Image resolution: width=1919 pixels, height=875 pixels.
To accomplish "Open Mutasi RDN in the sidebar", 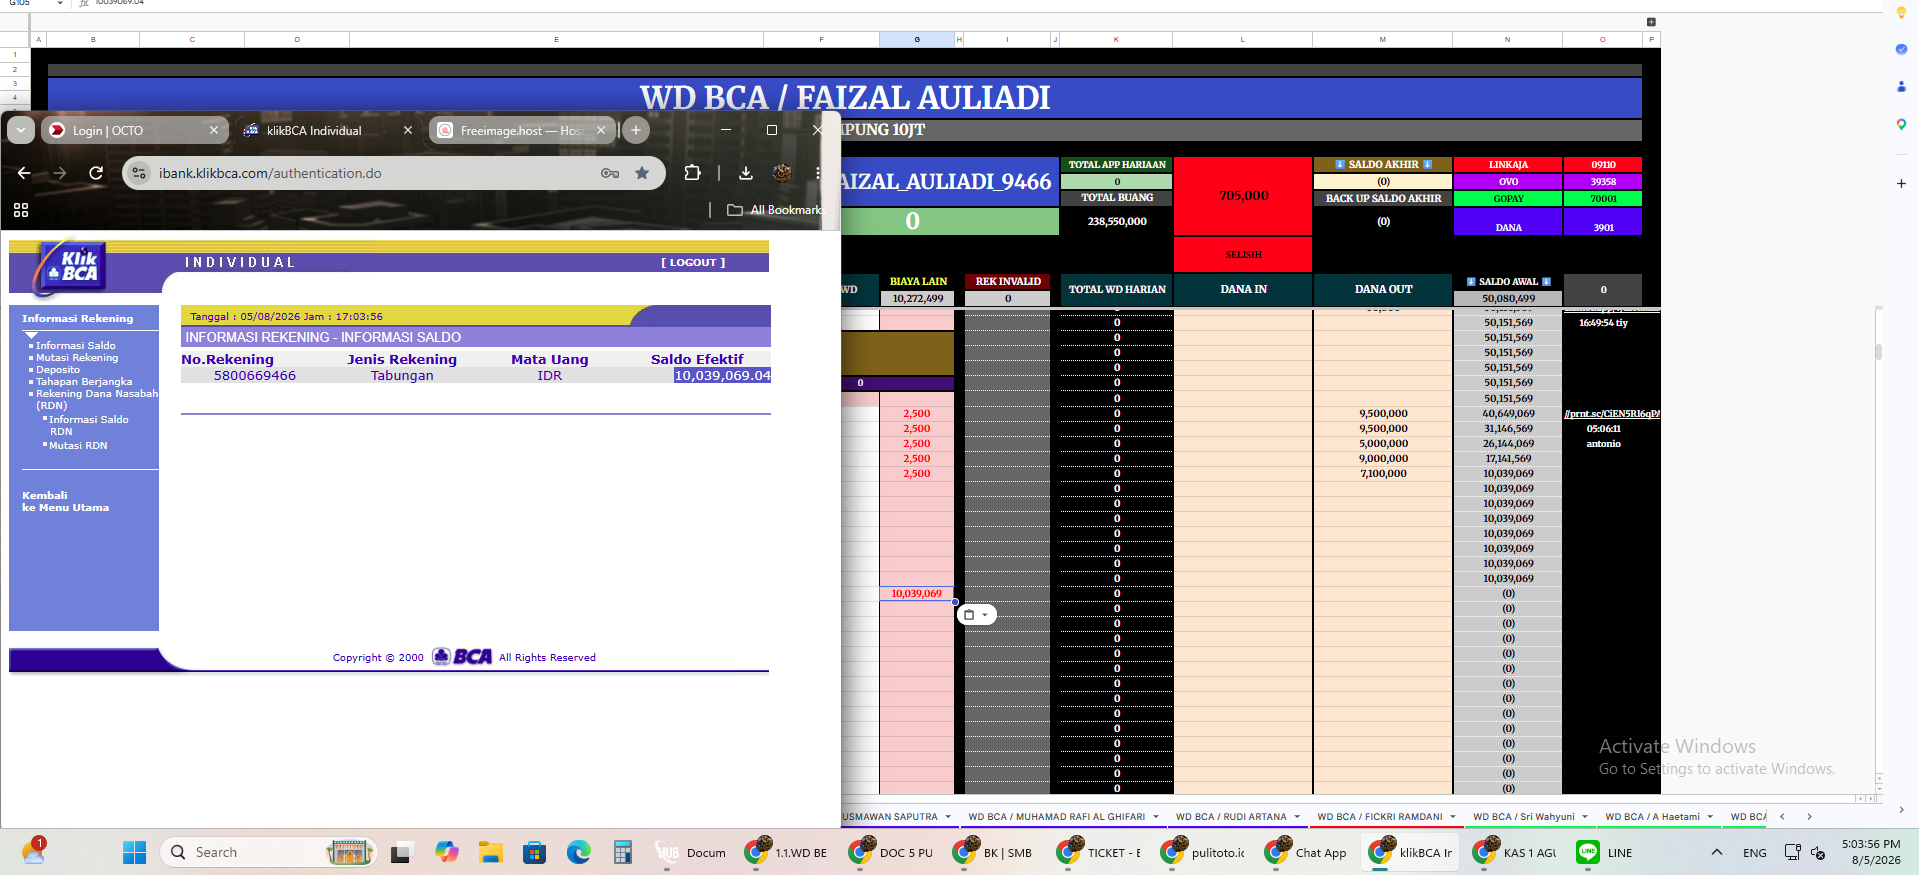I will [78, 446].
